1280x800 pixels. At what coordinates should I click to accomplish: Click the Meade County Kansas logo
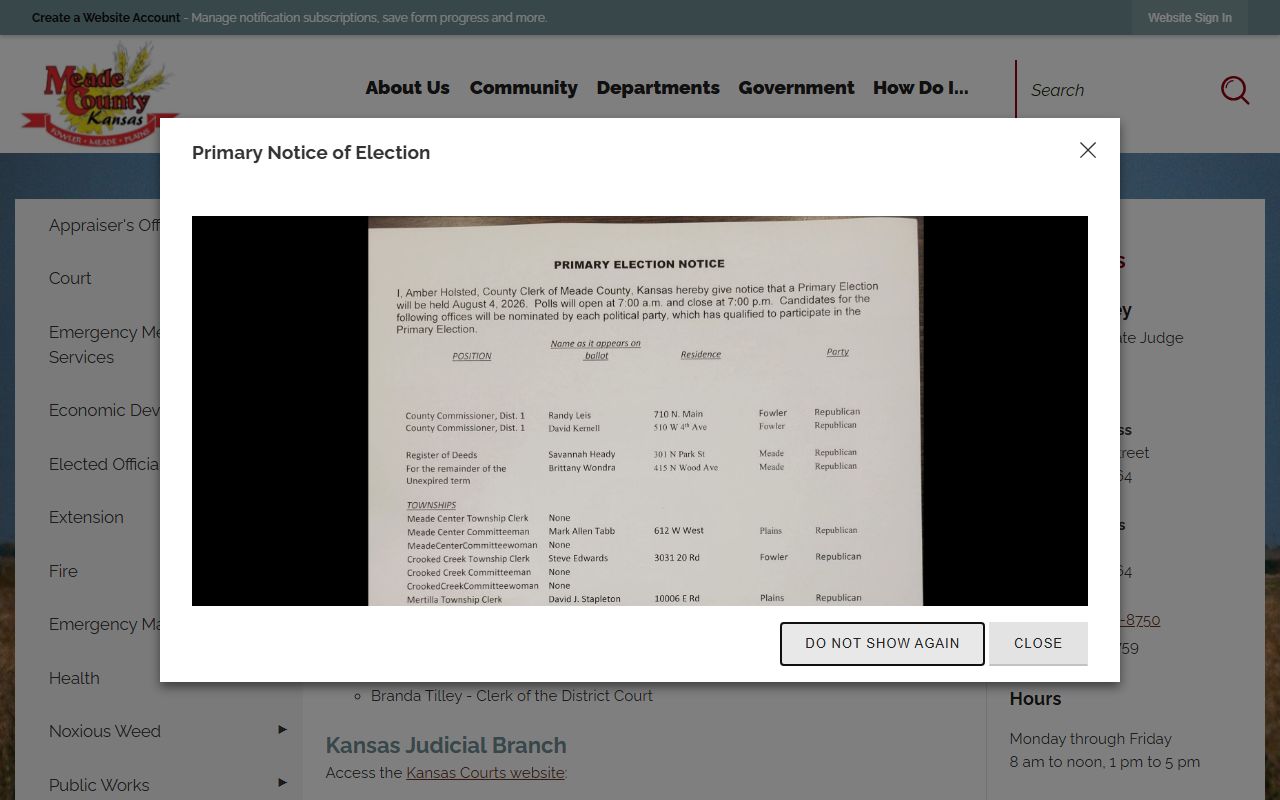click(99, 95)
